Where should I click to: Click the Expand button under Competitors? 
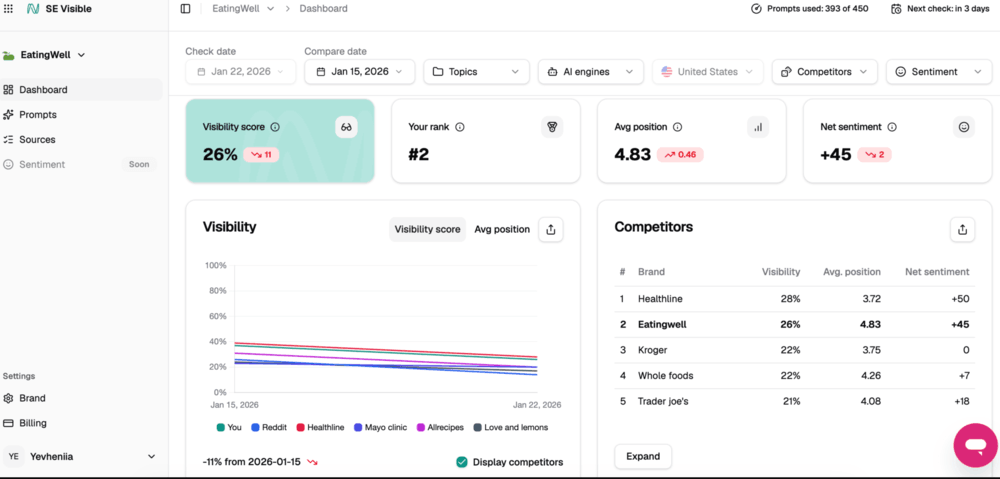pos(643,457)
